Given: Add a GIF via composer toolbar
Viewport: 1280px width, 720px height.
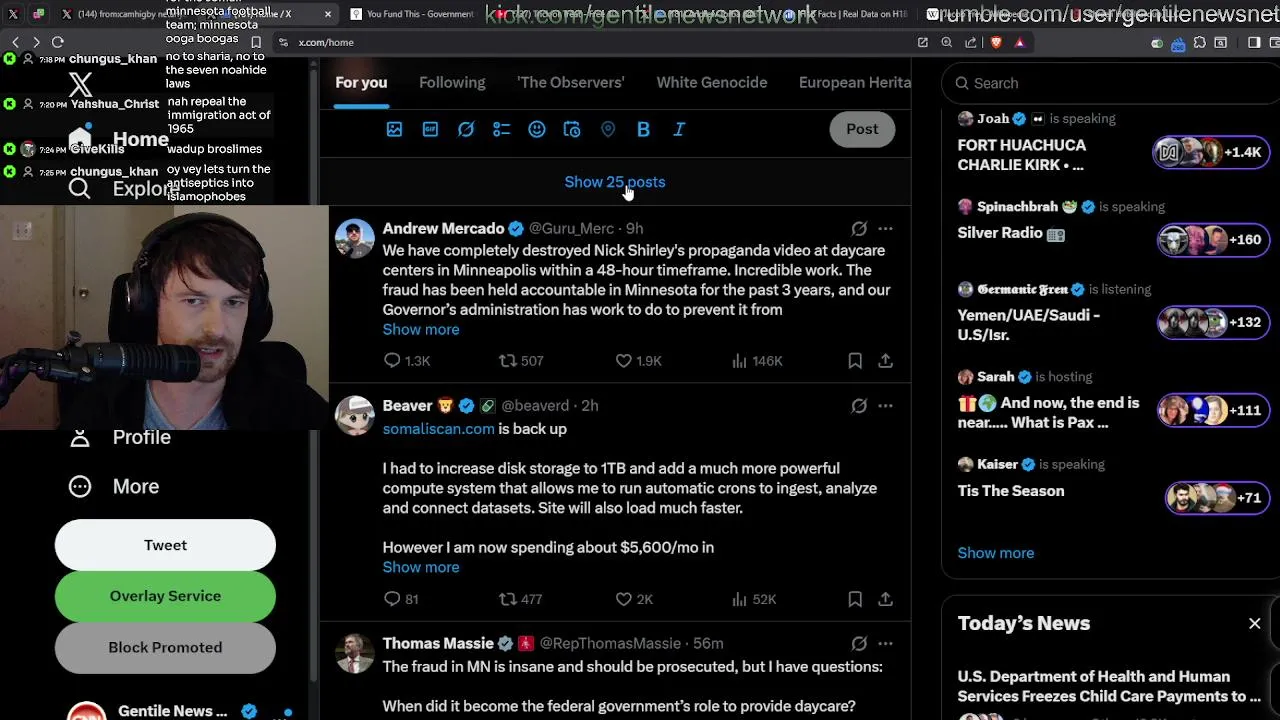Looking at the screenshot, I should (x=430, y=129).
